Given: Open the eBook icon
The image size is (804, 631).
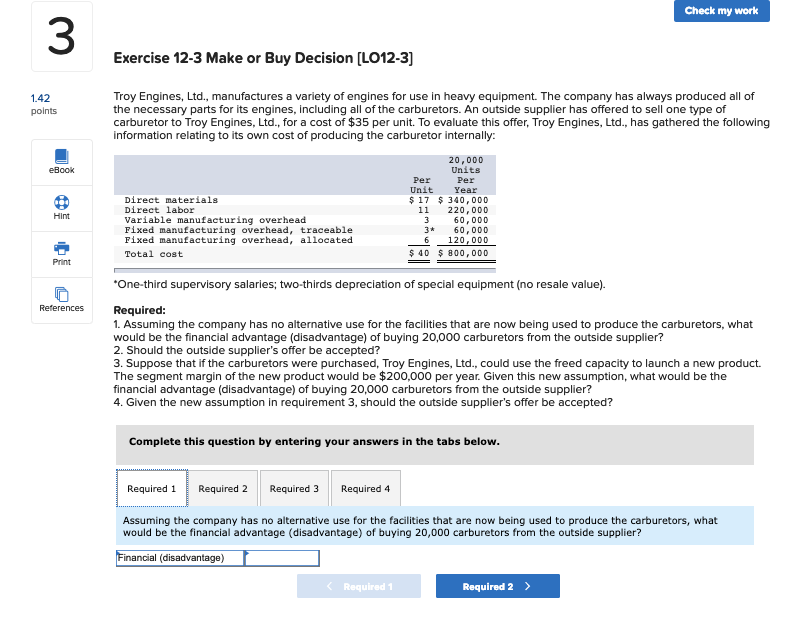Looking at the screenshot, I should coord(62,156).
